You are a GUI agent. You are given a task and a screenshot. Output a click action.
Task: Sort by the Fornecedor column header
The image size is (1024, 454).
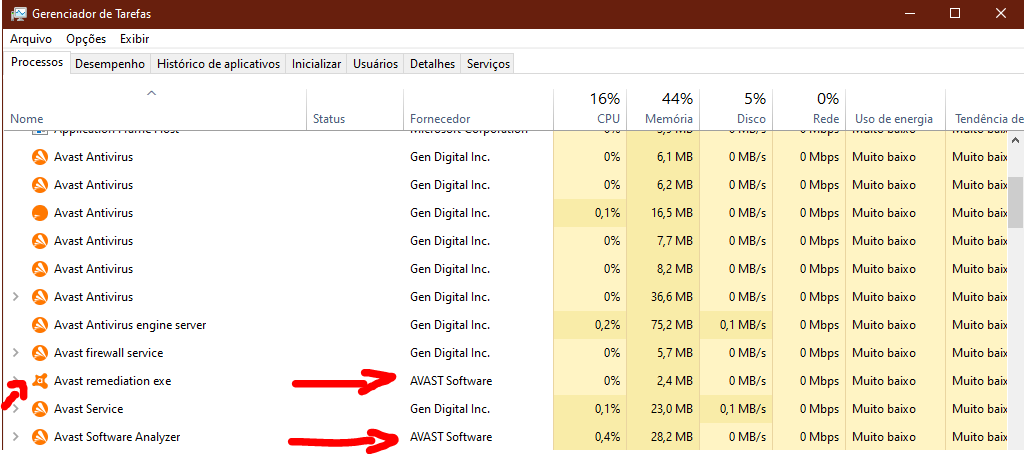[x=440, y=119]
